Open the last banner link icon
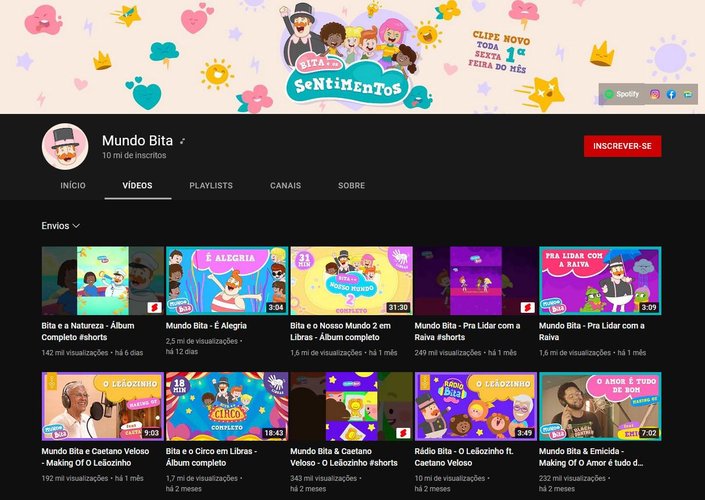This screenshot has height=500, width=705. 688,94
